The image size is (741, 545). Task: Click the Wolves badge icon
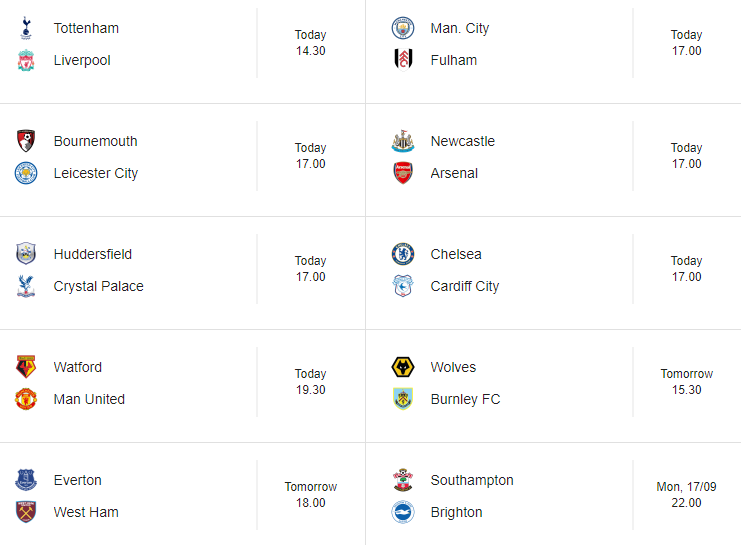pos(403,367)
